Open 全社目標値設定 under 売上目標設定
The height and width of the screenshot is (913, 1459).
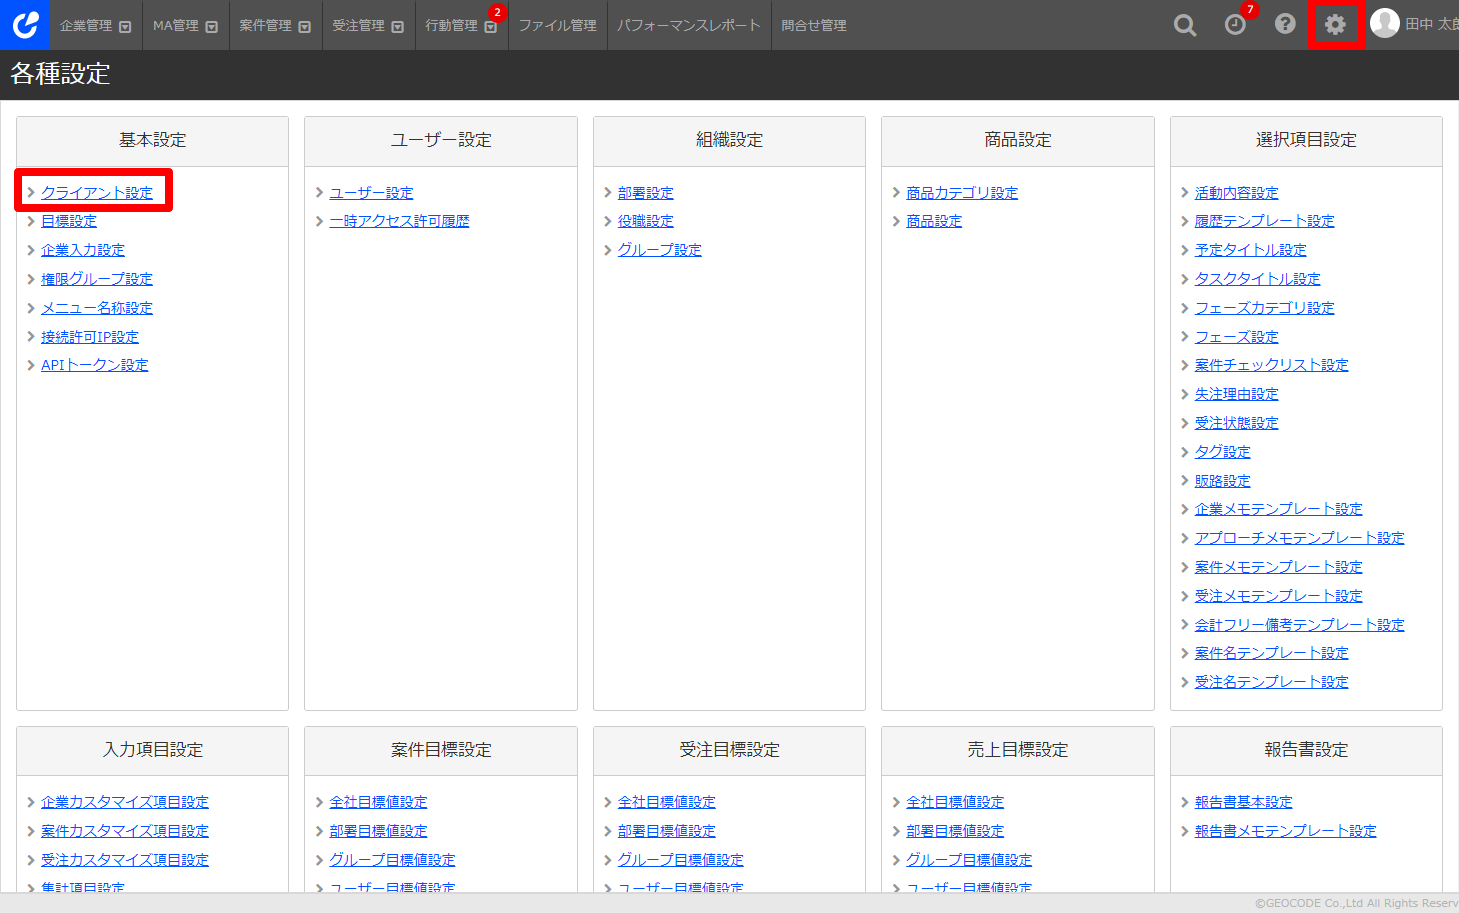(x=955, y=802)
